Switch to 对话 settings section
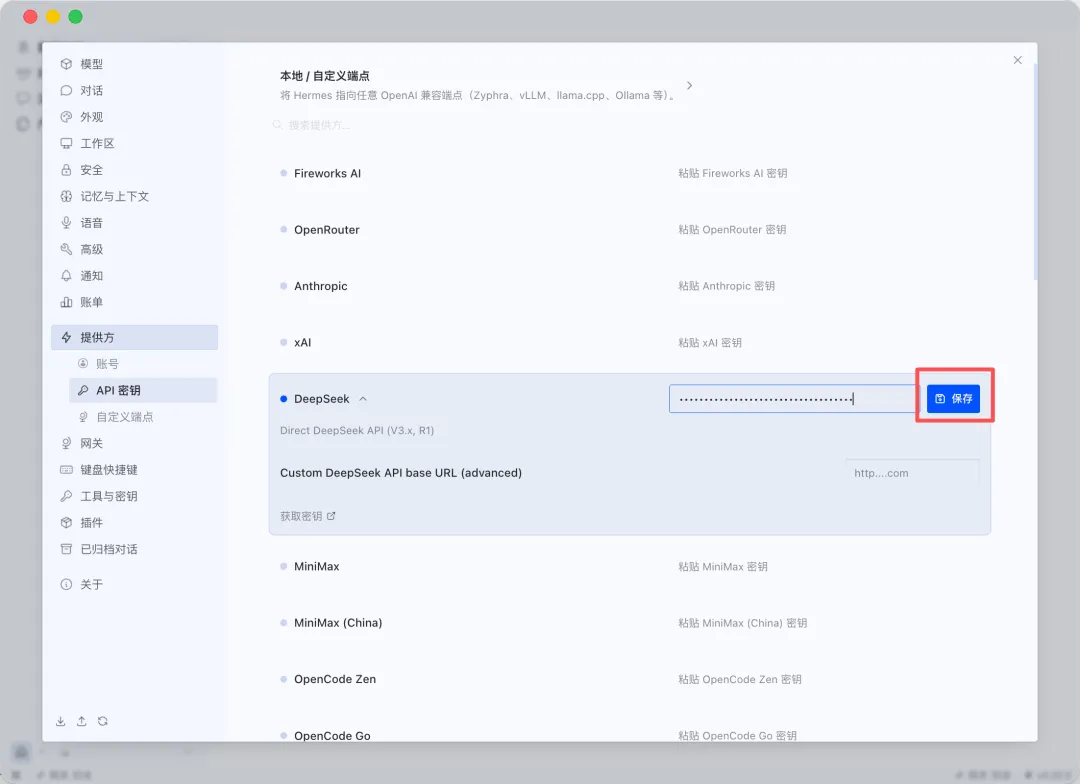This screenshot has width=1080, height=784. [134, 90]
